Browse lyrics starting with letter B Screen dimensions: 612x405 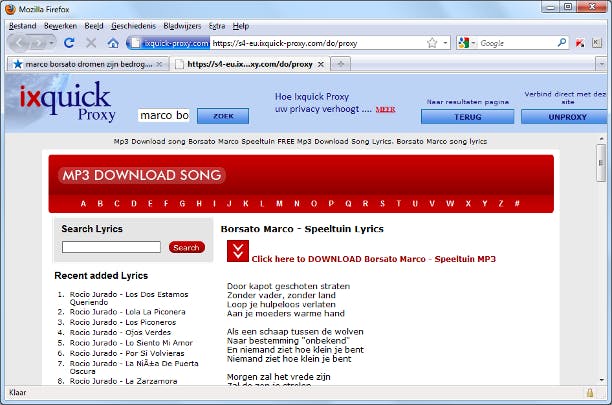[x=100, y=203]
